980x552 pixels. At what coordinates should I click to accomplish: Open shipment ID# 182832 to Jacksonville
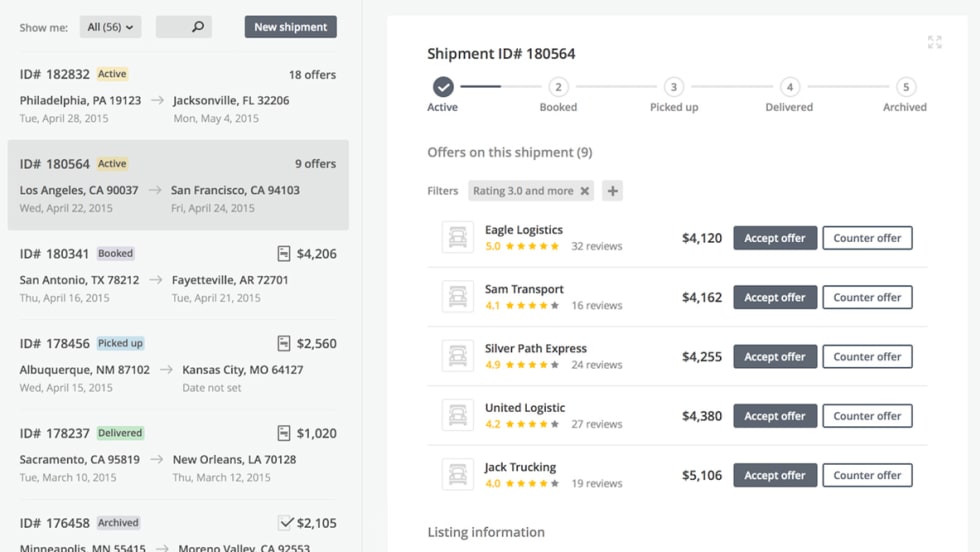pyautogui.click(x=178, y=95)
